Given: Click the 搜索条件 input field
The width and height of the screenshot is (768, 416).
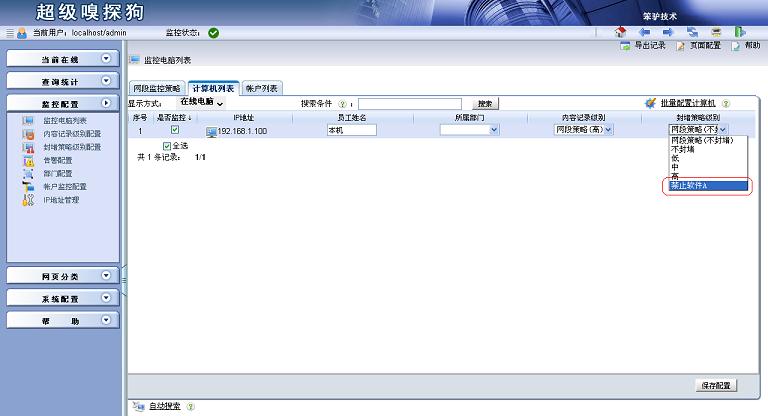Looking at the screenshot, I should pos(410,103).
